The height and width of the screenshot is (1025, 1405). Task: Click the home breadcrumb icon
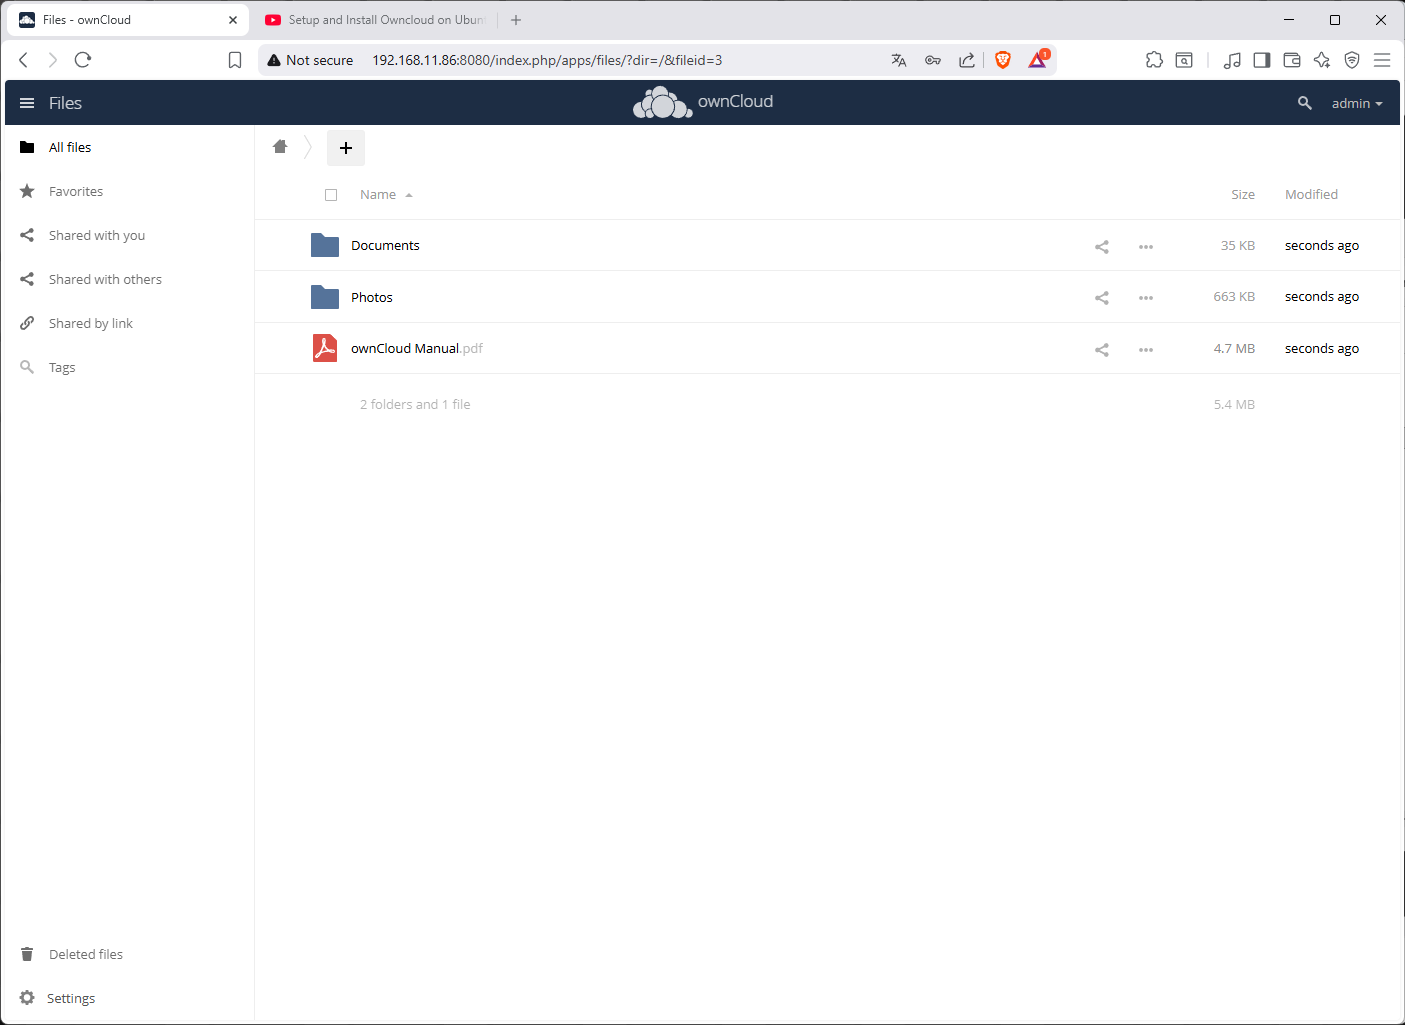(x=280, y=147)
